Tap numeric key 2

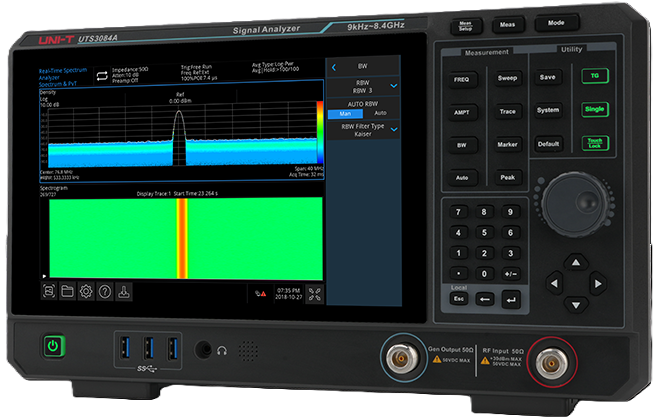coord(484,253)
